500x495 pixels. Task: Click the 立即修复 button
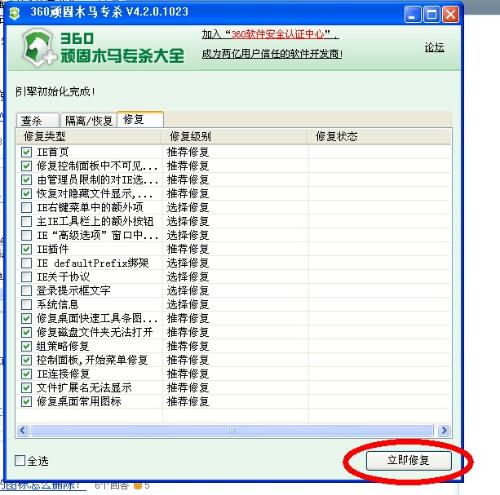point(408,460)
